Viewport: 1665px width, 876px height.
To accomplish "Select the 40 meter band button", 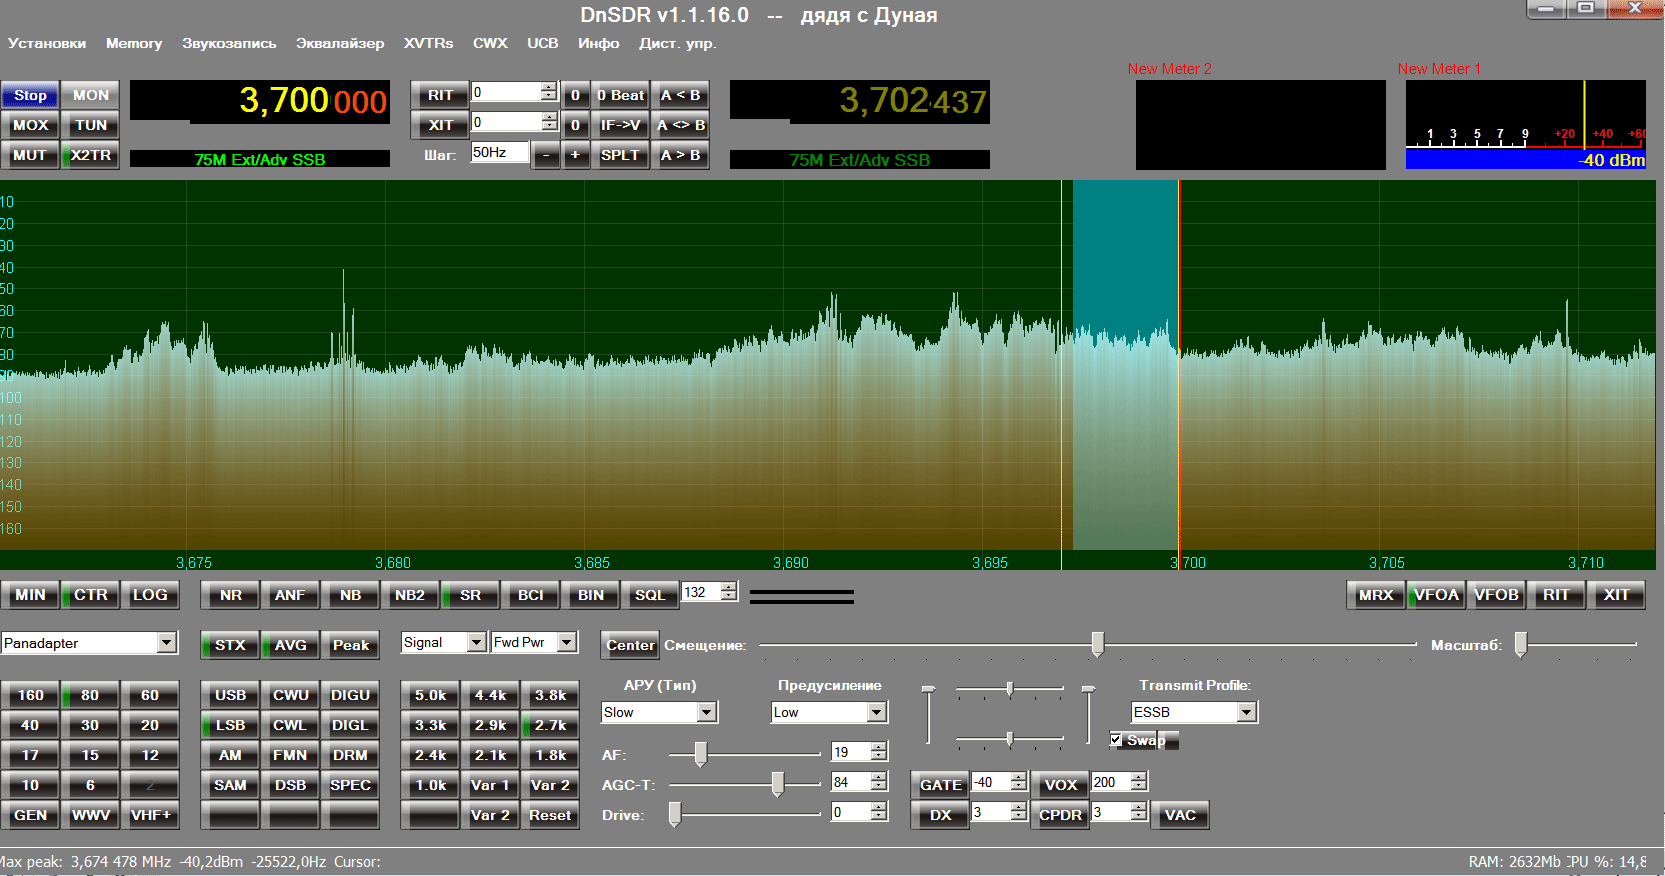I will click(30, 725).
